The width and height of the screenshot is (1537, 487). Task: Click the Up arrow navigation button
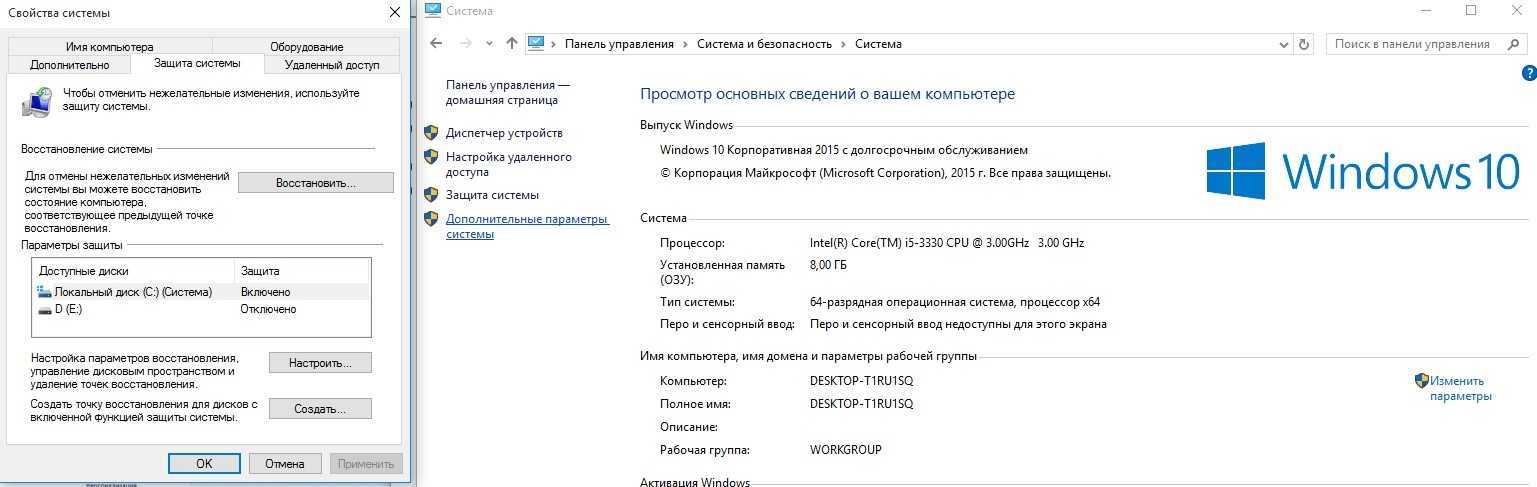pos(512,44)
